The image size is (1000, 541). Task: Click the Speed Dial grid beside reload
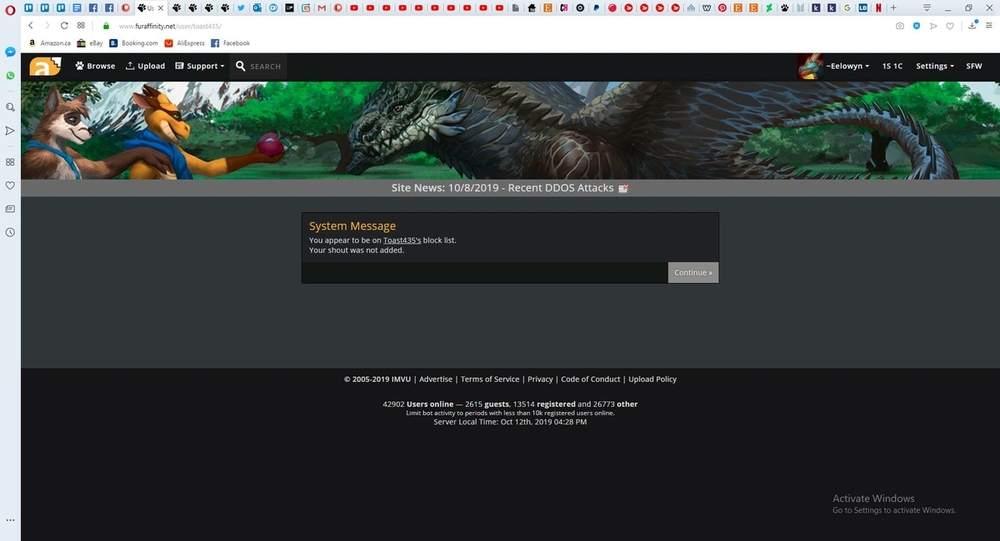(x=81, y=26)
